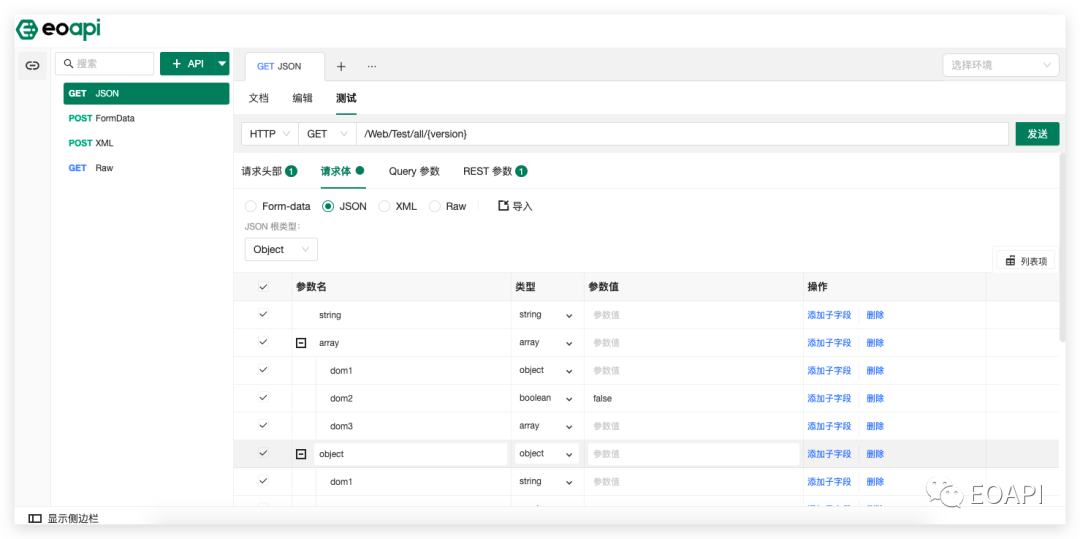1080x539 pixels.
Task: Click the 列表项 table columns icon
Action: [1010, 261]
